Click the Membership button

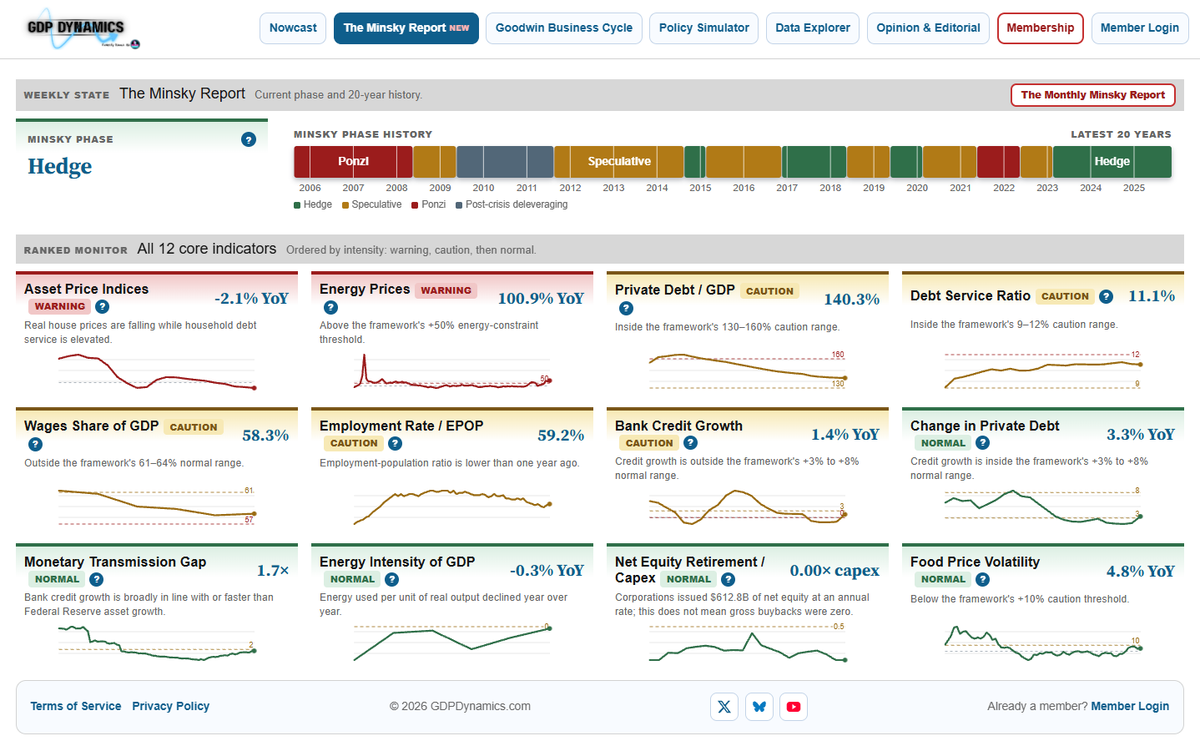[x=1040, y=28]
